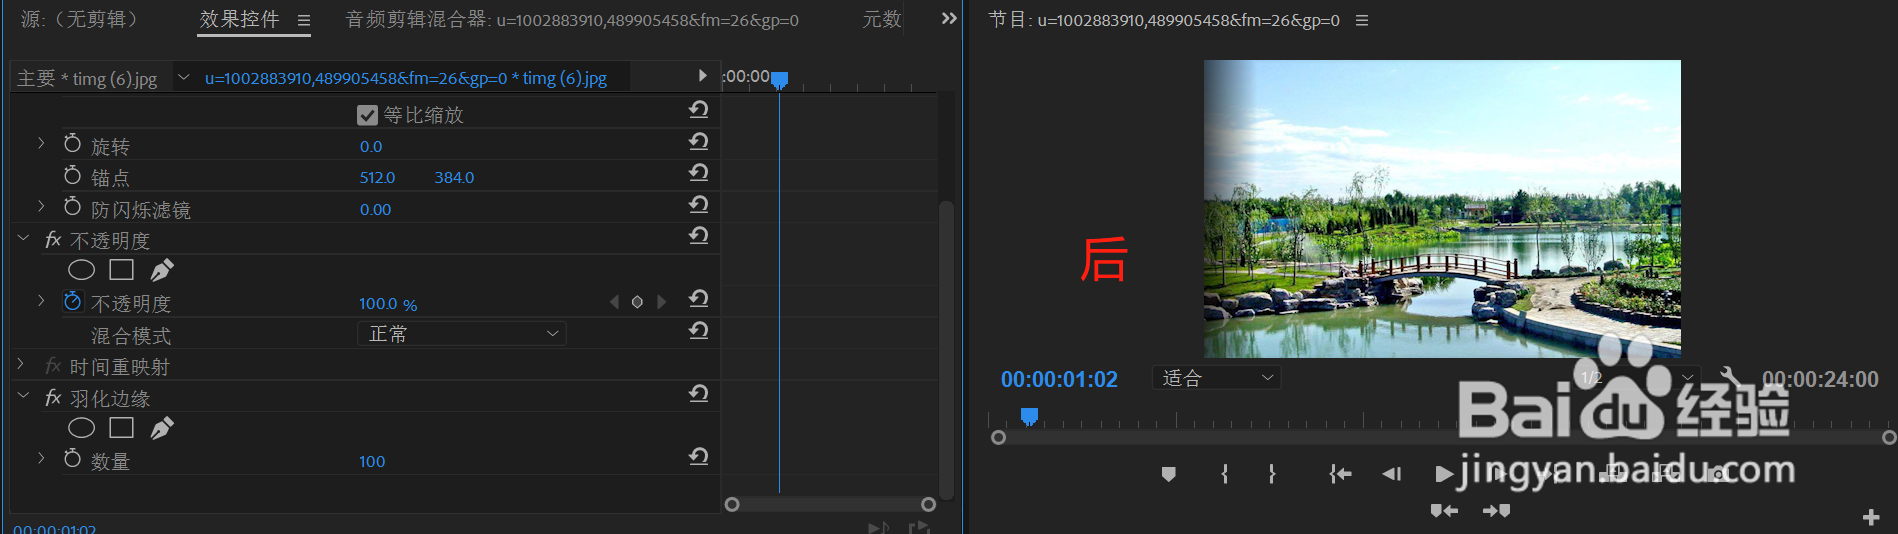Open Program monitor 节目 panel menu

[1362, 20]
